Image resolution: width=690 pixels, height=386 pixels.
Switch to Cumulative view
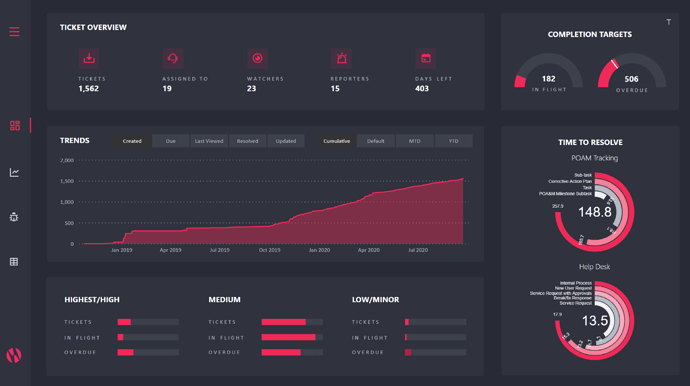[x=337, y=141]
